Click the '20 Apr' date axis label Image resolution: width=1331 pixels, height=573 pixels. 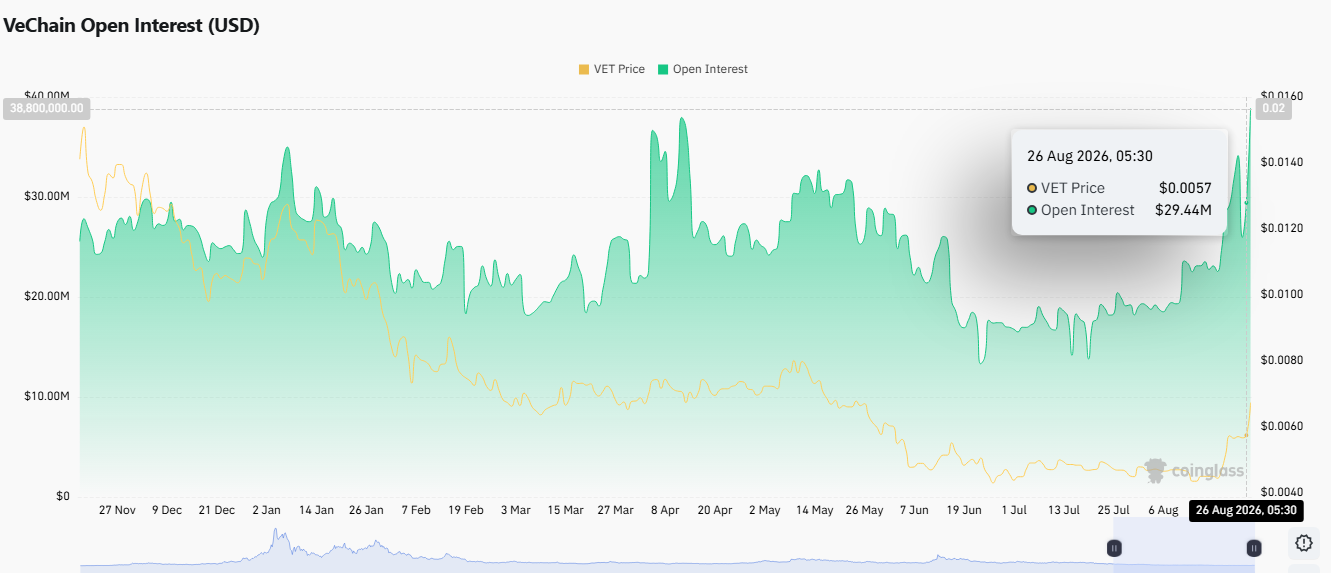715,510
